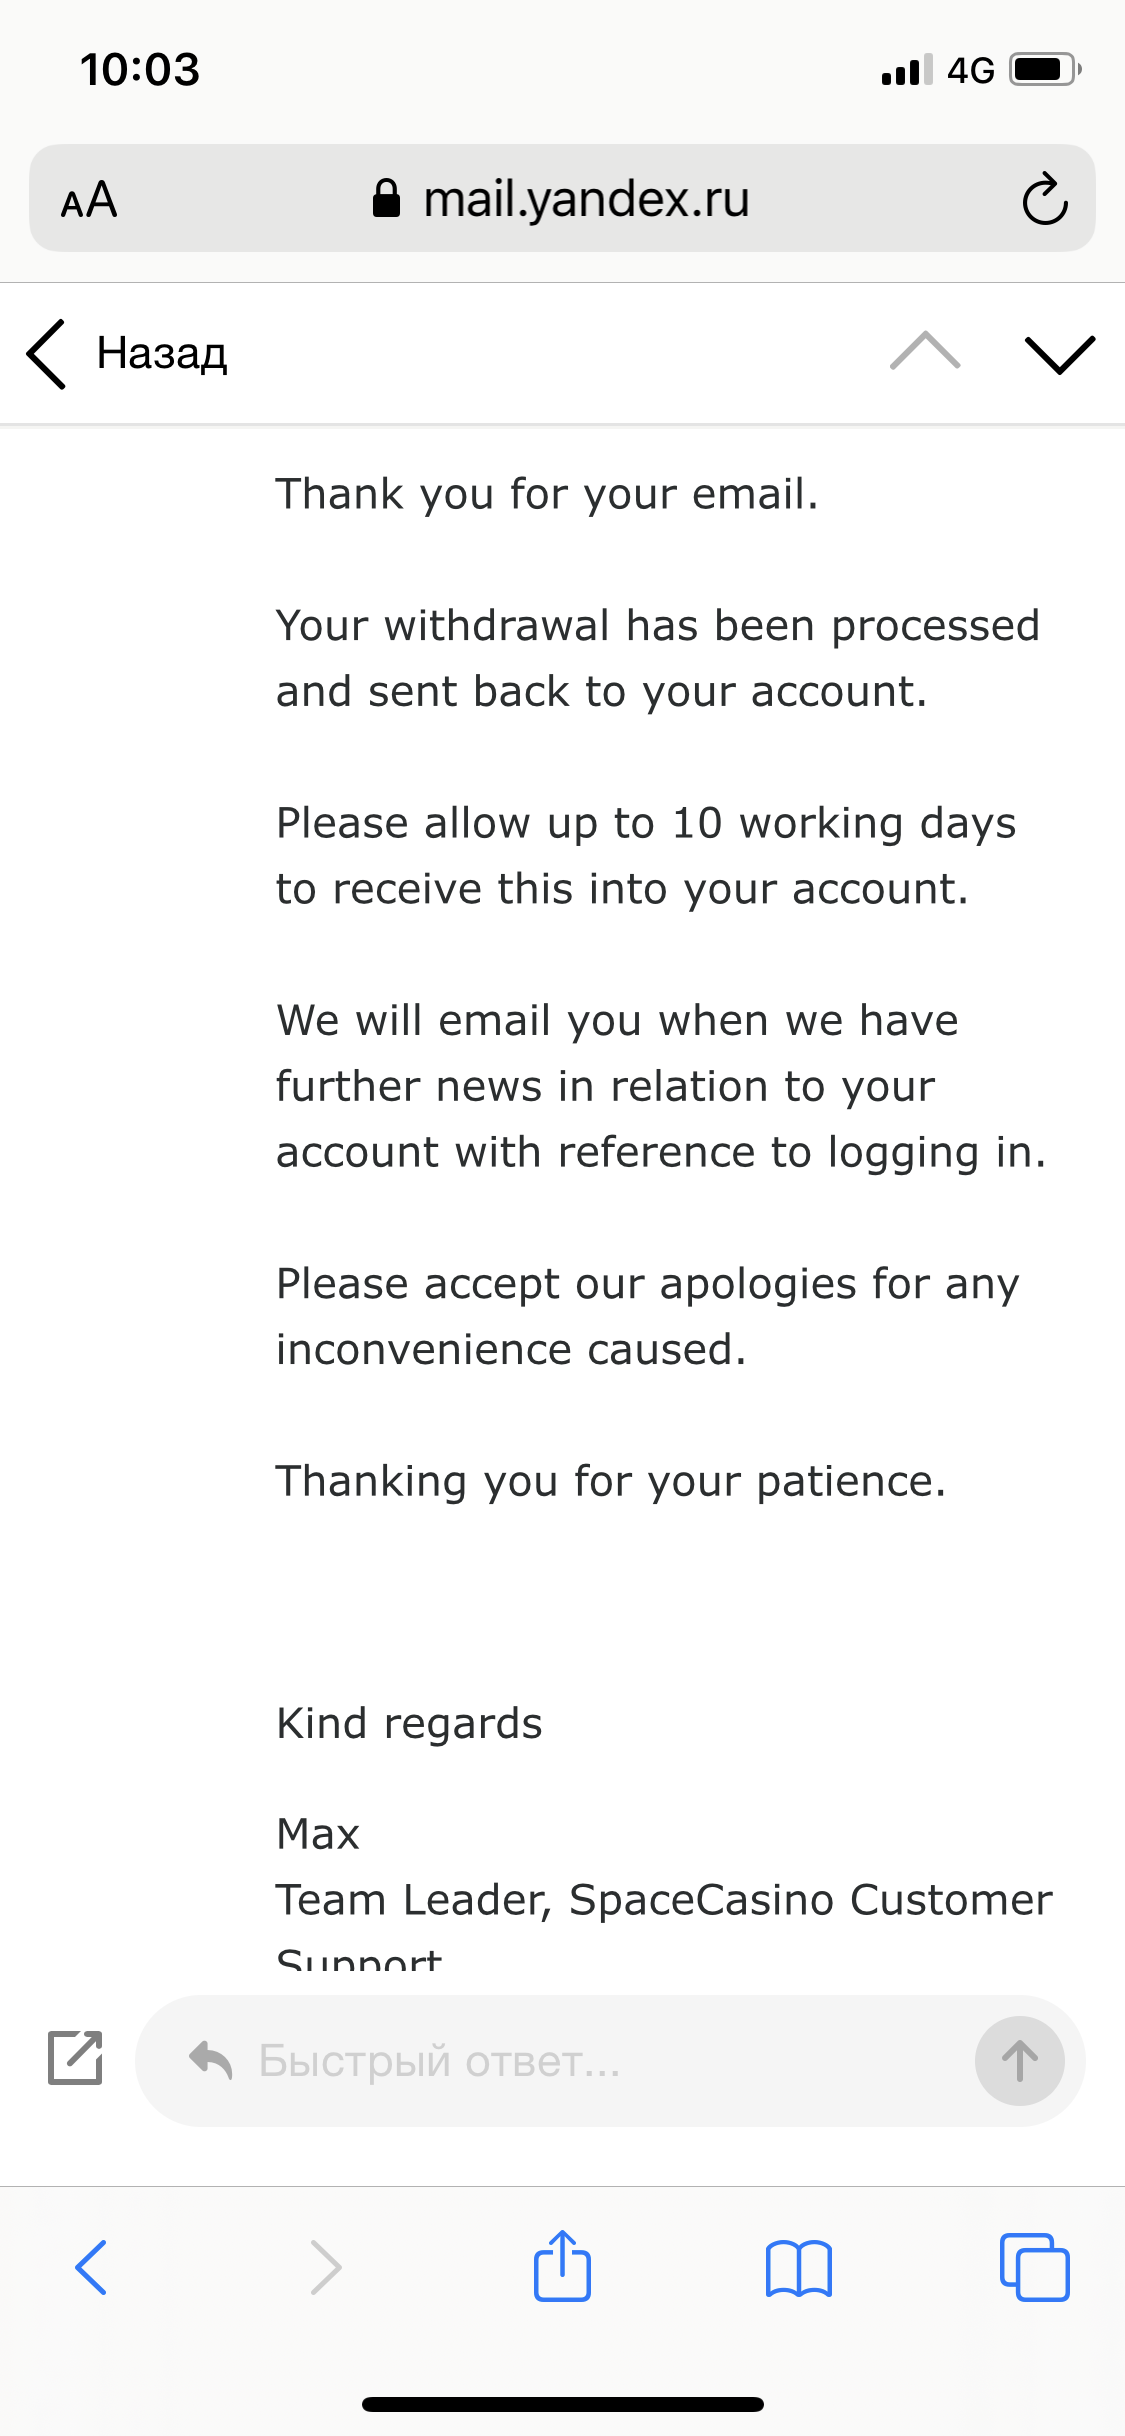The height and width of the screenshot is (2436, 1125).
Task: Open the Safari share sheet
Action: 562,2266
